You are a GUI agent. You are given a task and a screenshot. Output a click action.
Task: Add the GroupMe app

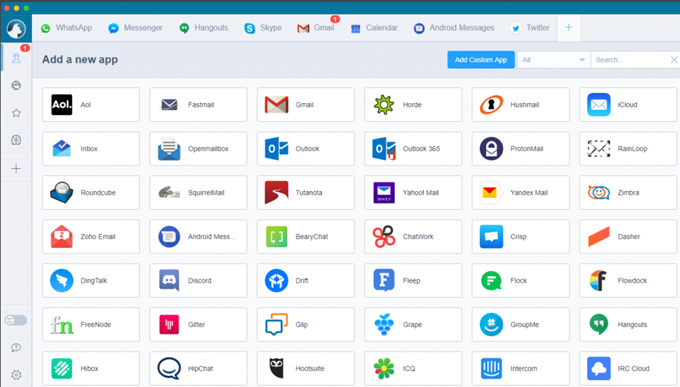tap(520, 325)
